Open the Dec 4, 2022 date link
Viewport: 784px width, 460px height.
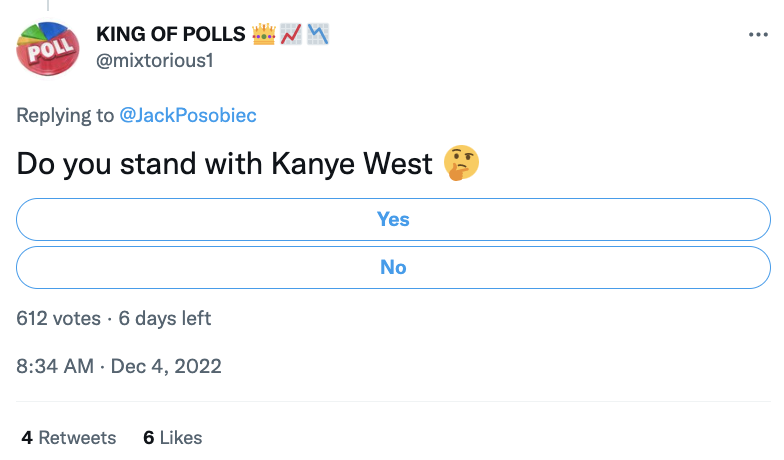click(x=166, y=366)
